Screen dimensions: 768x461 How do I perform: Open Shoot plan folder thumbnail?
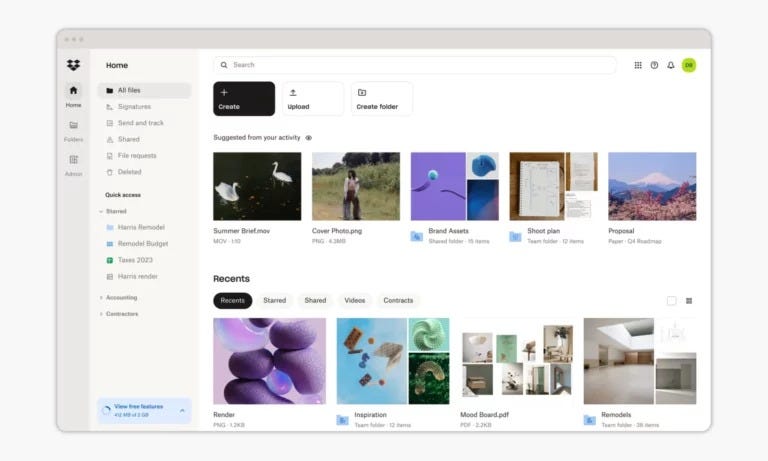(553, 186)
